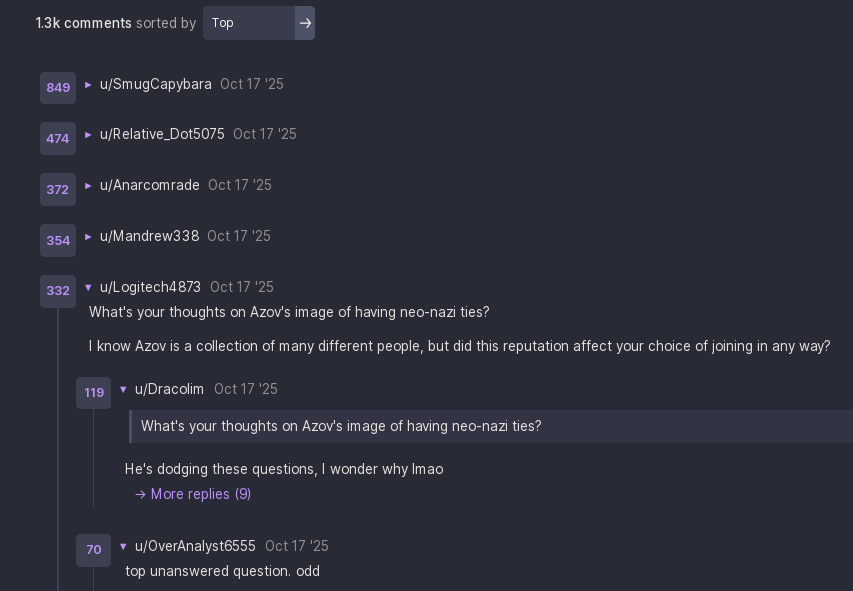Screen dimensions: 853x591
Task: Collapse u/Logitech4873's comment thread
Action: click(x=88, y=288)
